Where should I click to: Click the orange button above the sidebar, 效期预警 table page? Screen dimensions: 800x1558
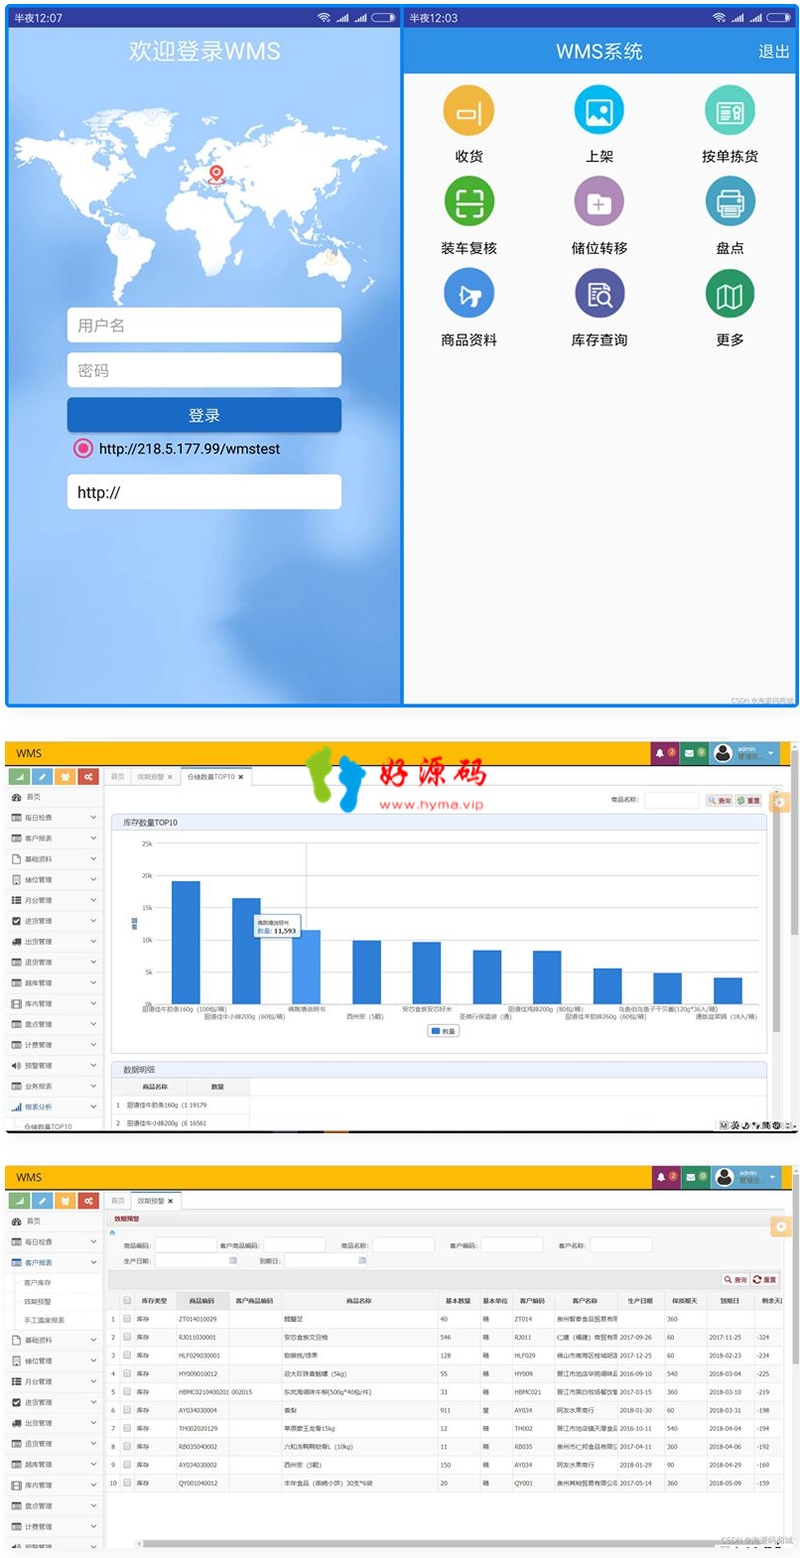[65, 1200]
